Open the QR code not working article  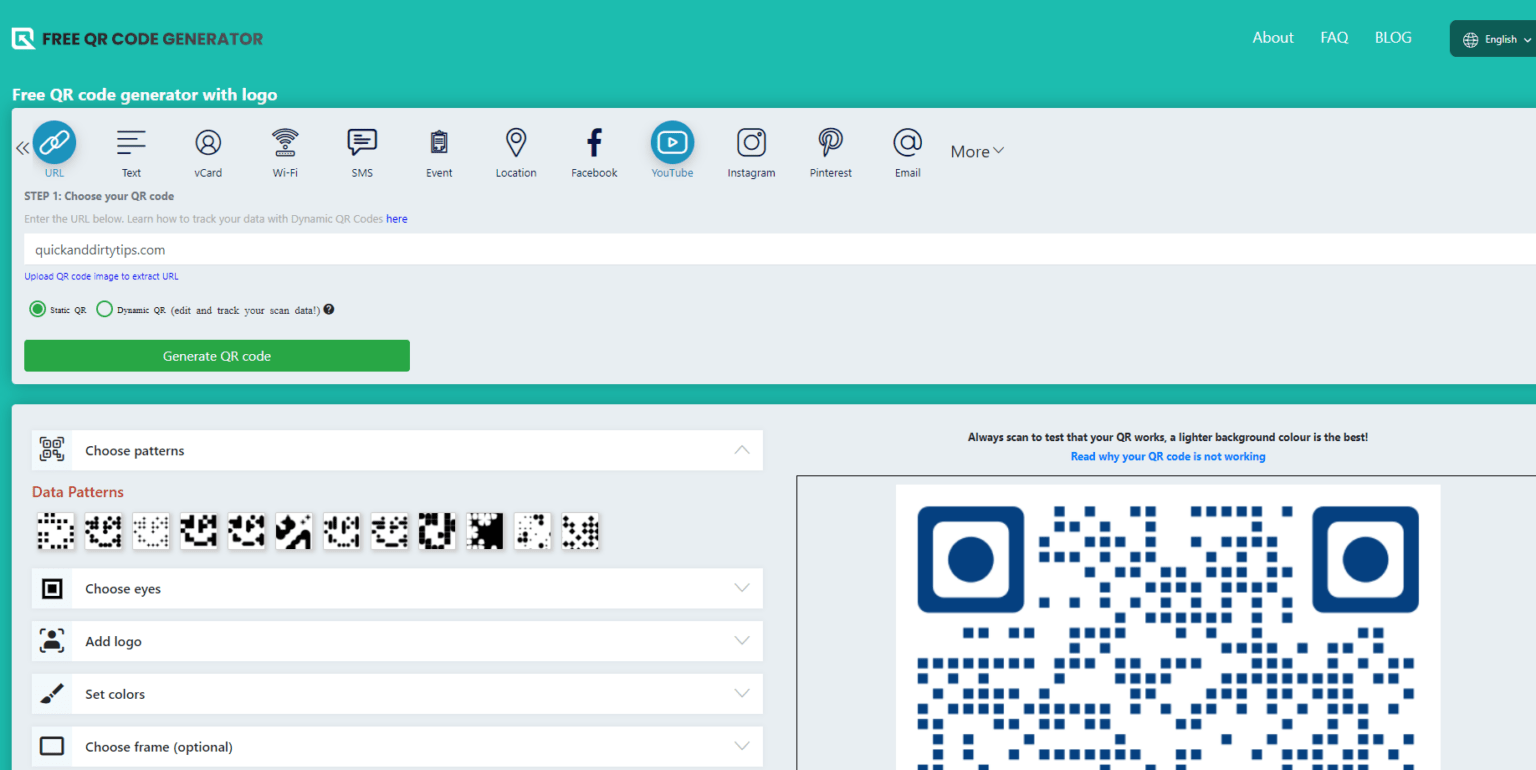tap(1167, 456)
